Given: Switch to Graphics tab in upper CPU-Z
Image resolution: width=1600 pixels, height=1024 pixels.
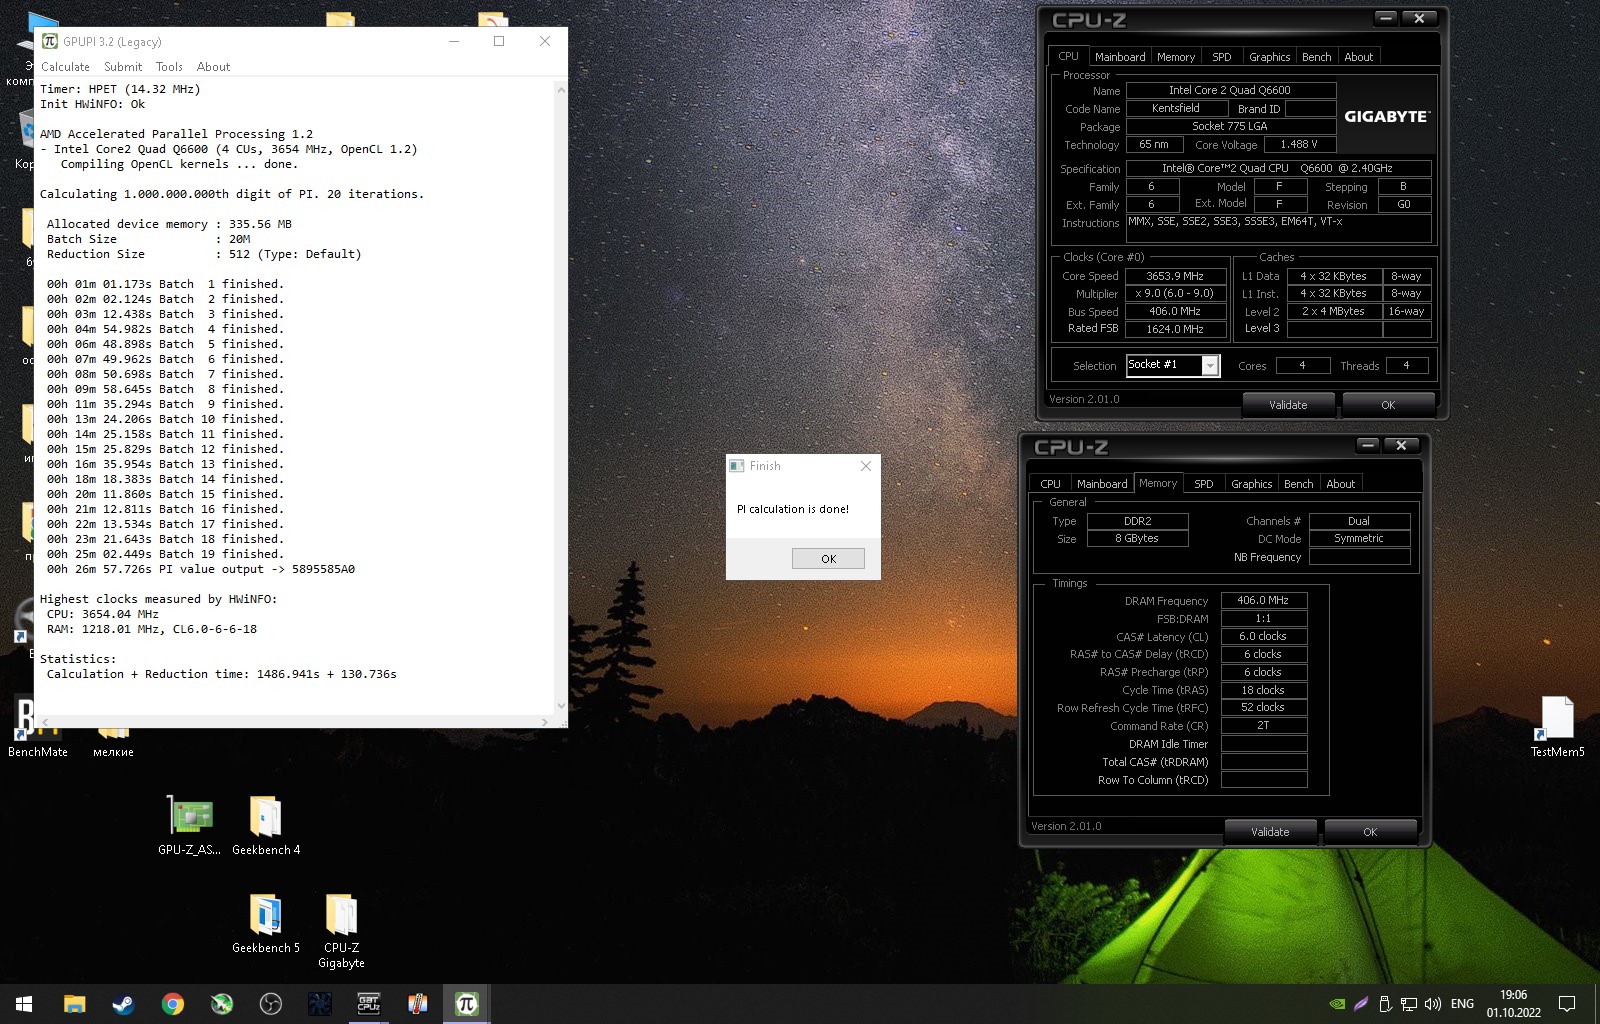Looking at the screenshot, I should tap(1269, 57).
